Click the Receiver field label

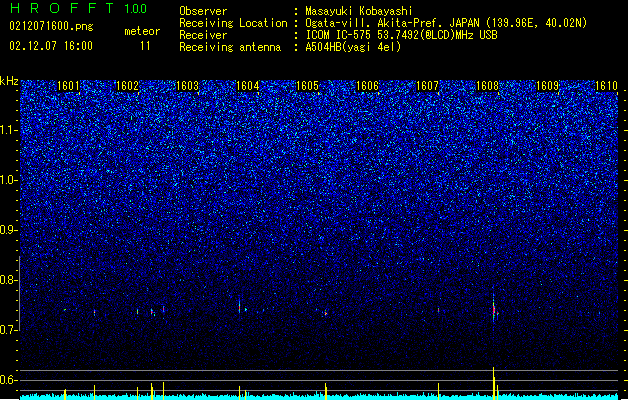203,35
